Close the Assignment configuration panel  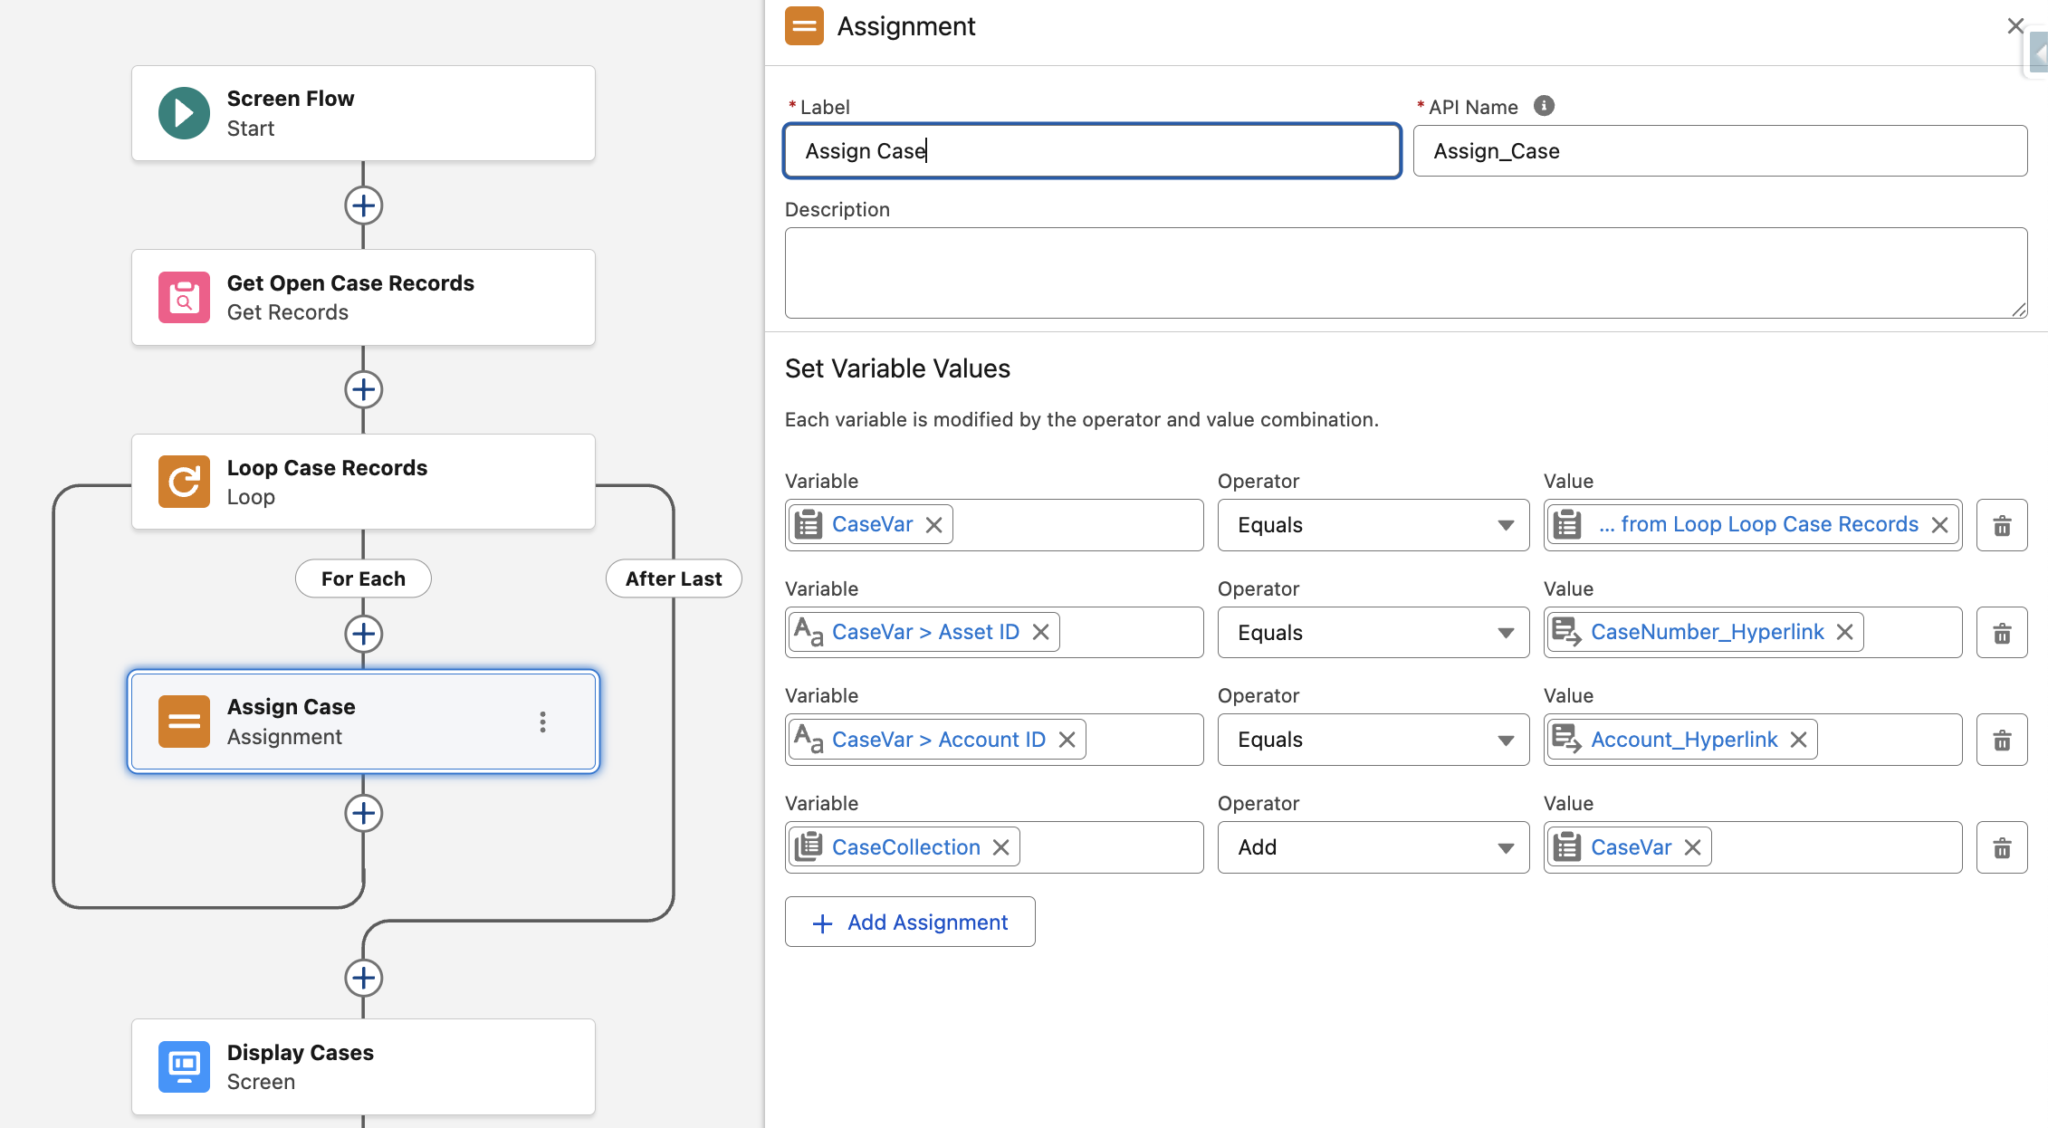2014,26
